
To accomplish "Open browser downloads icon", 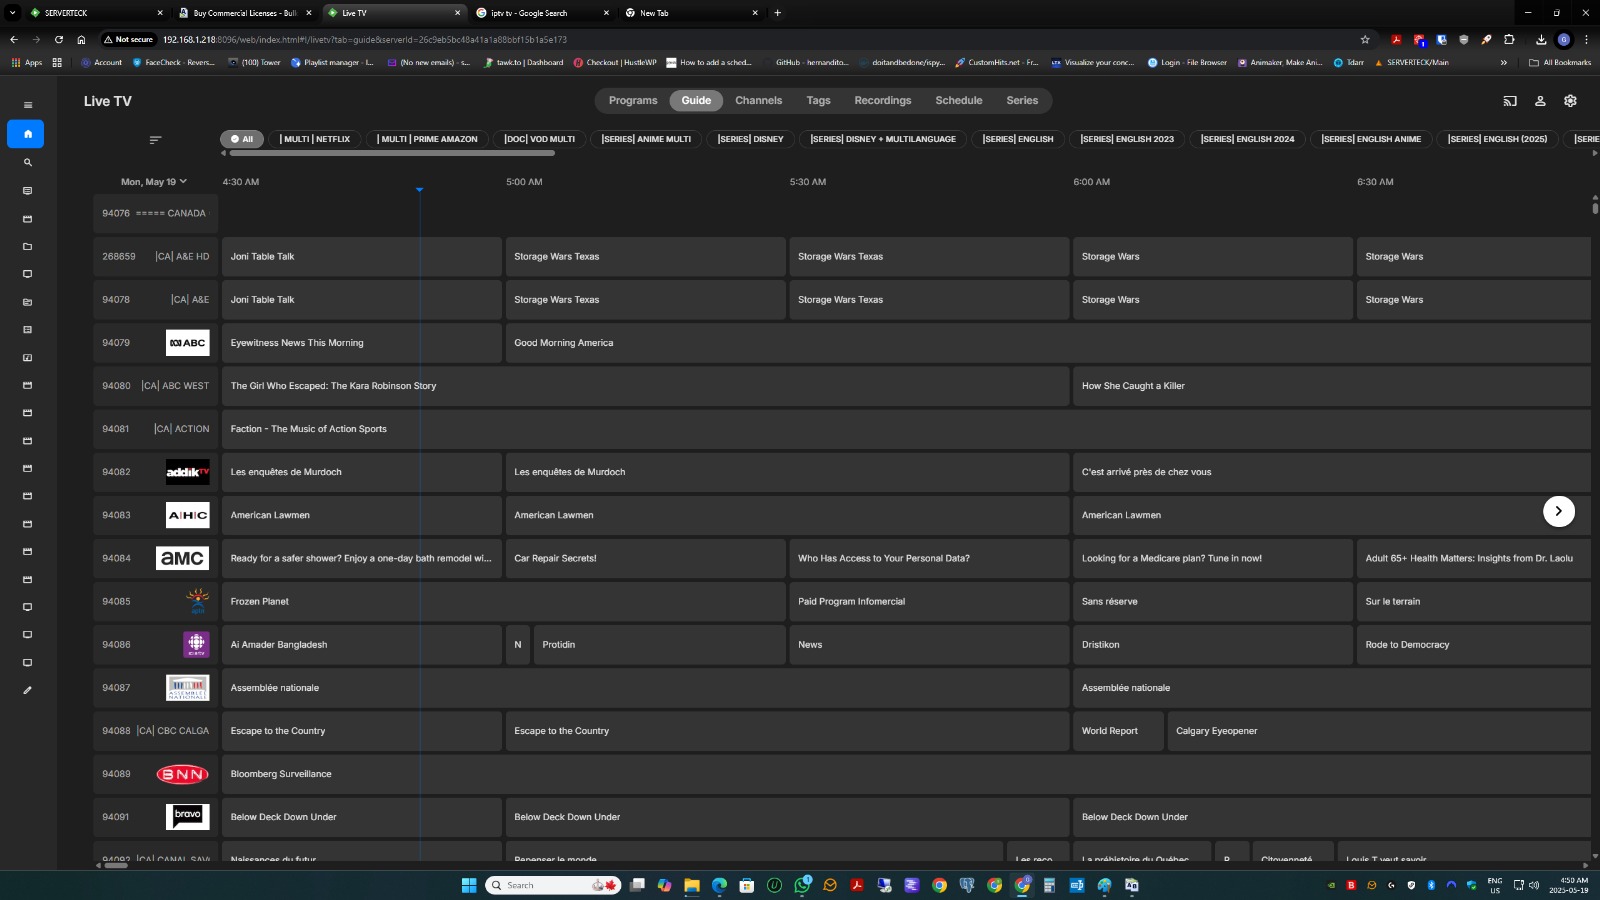I will point(1541,40).
